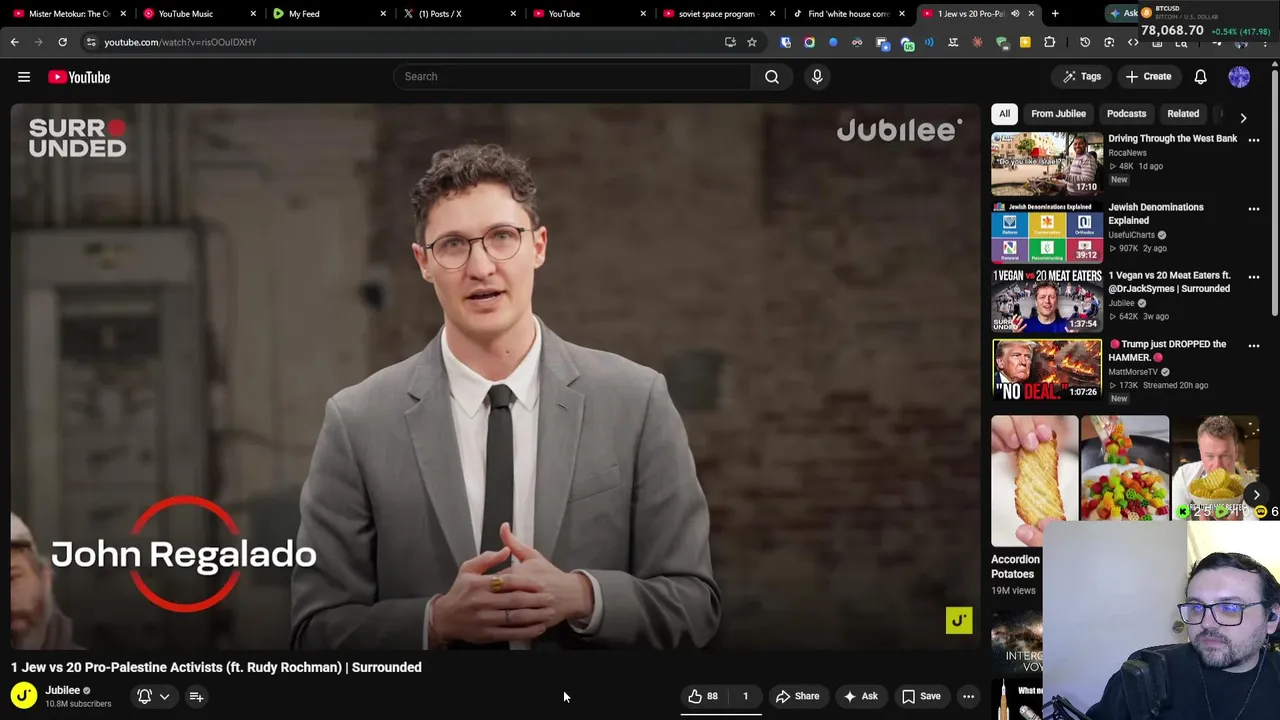Open notification bell preferences for Jubilee
Image resolution: width=1280 pixels, height=720 pixels.
point(153,696)
